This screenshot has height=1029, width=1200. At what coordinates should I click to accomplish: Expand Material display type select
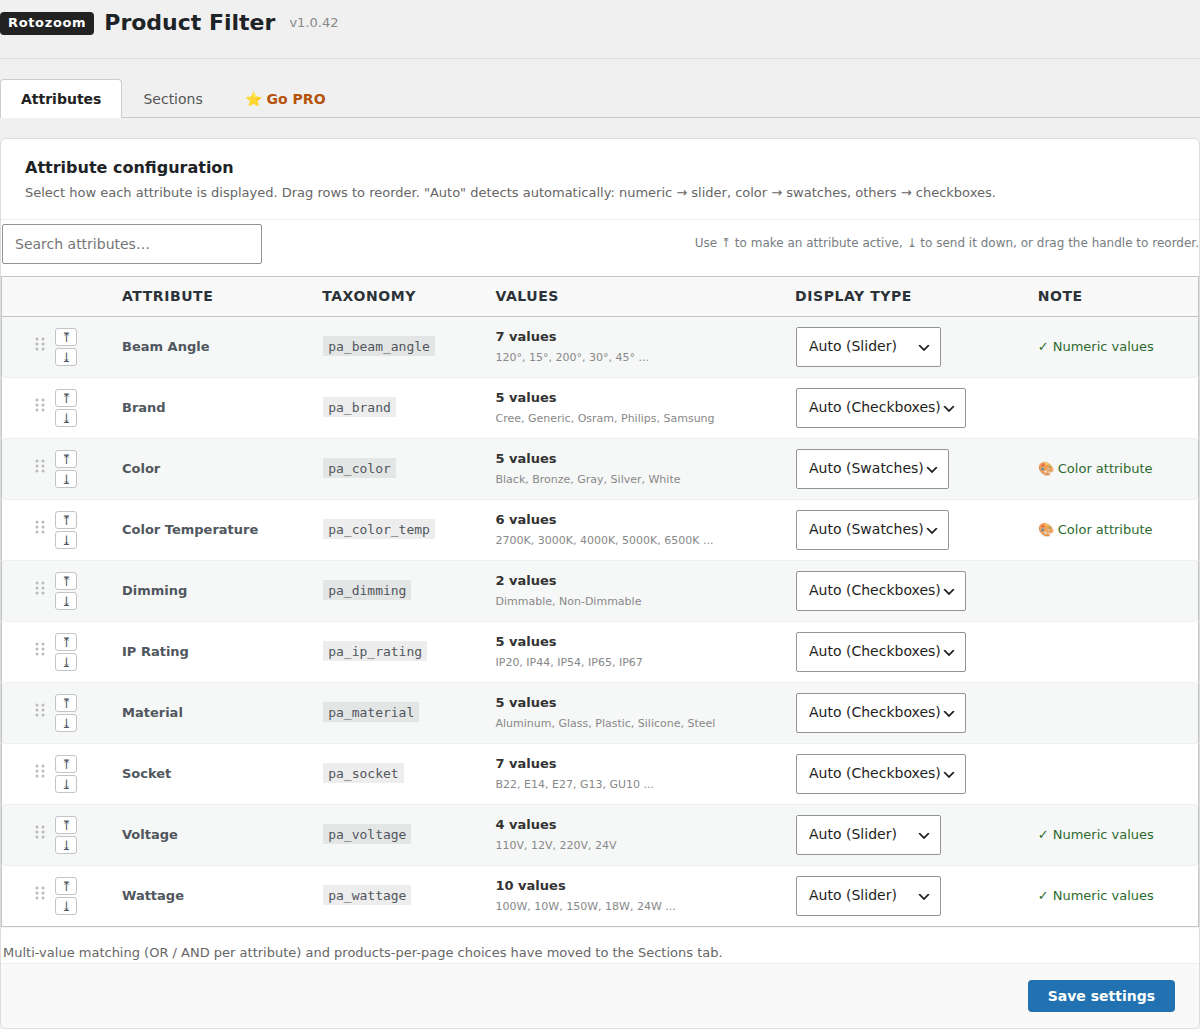point(881,713)
